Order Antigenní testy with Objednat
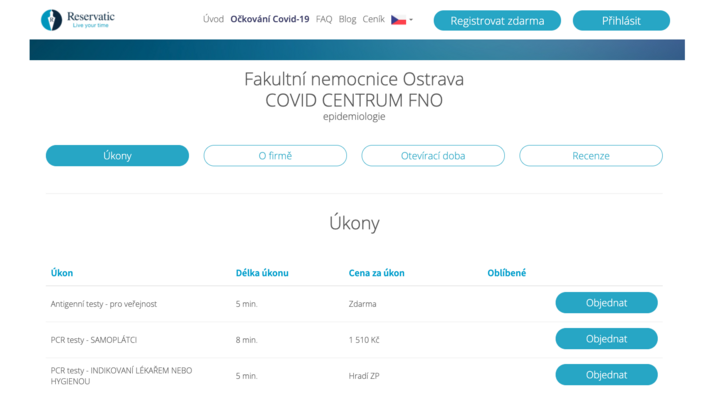 pos(606,303)
